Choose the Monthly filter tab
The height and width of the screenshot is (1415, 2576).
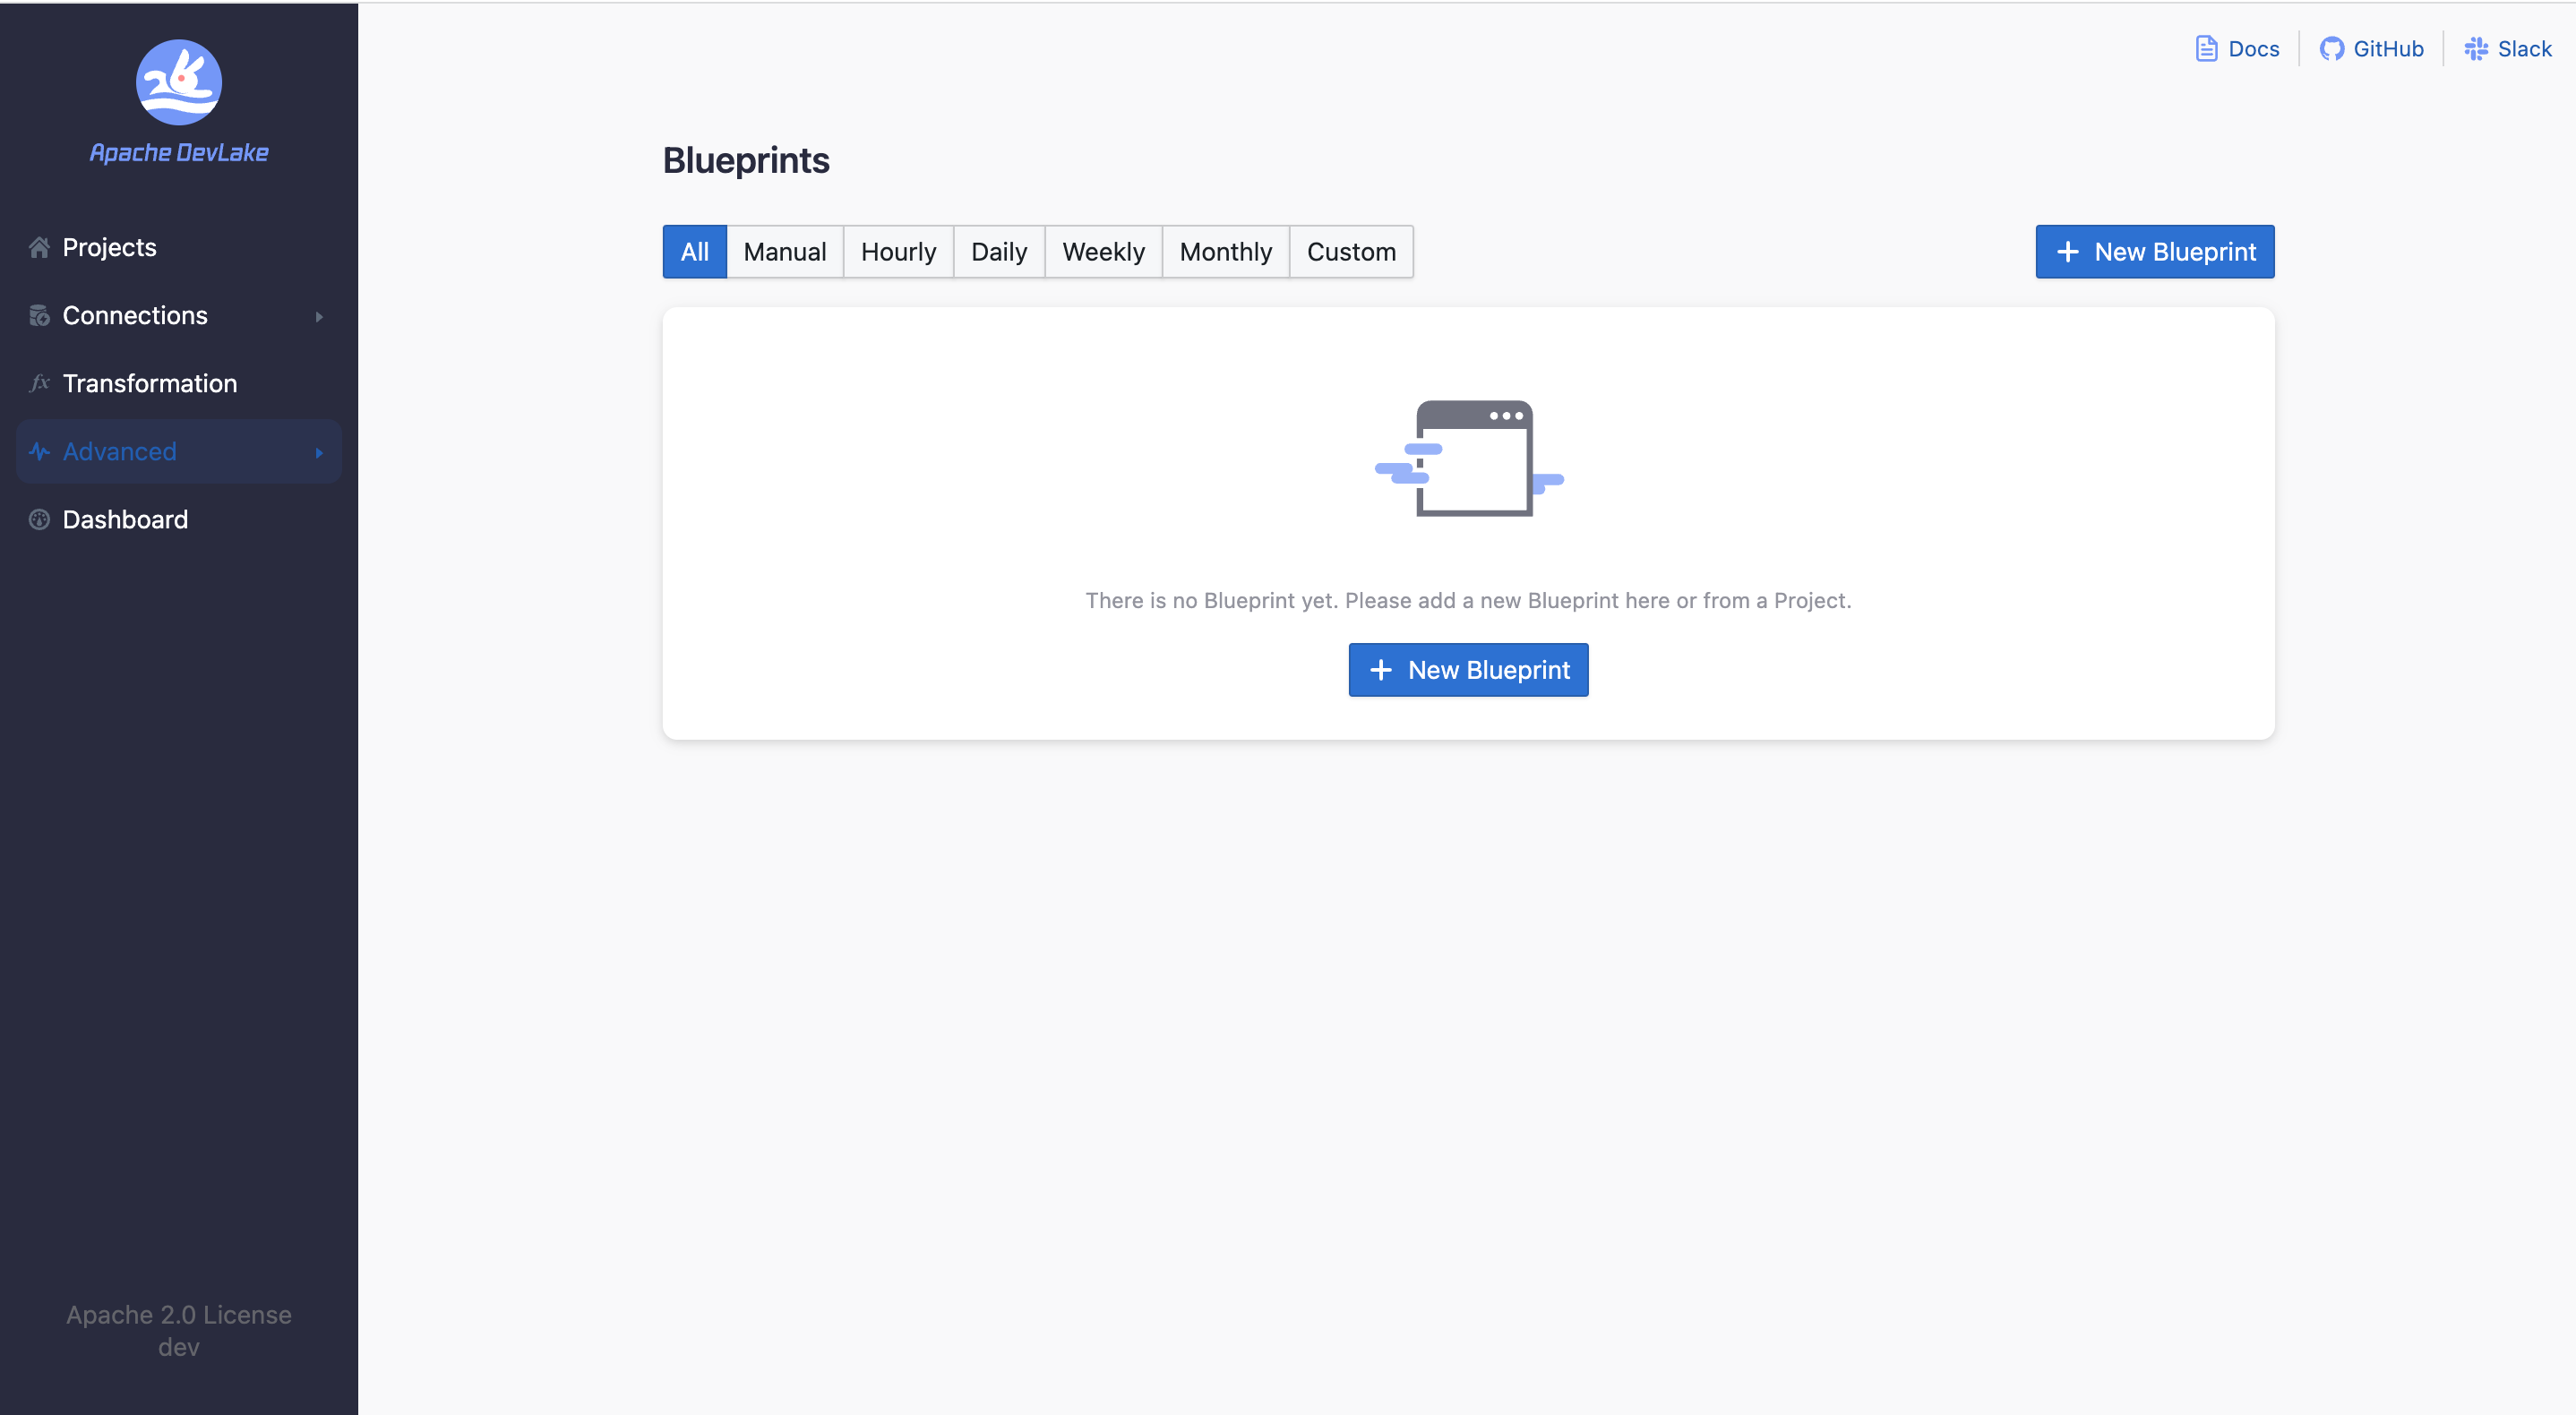1225,252
